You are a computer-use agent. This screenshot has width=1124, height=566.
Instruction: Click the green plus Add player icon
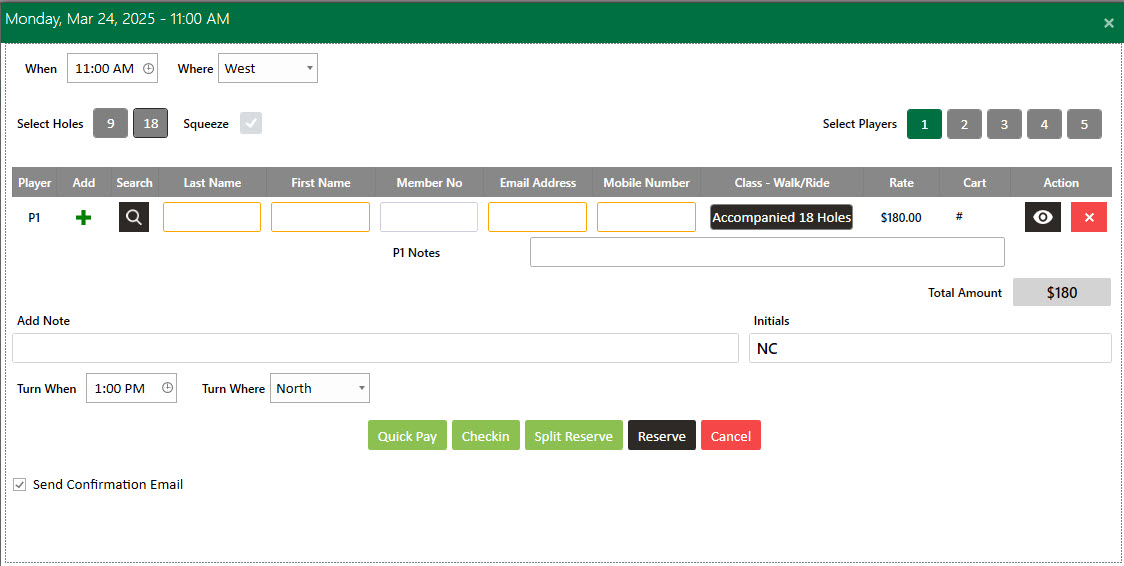[x=83, y=218]
